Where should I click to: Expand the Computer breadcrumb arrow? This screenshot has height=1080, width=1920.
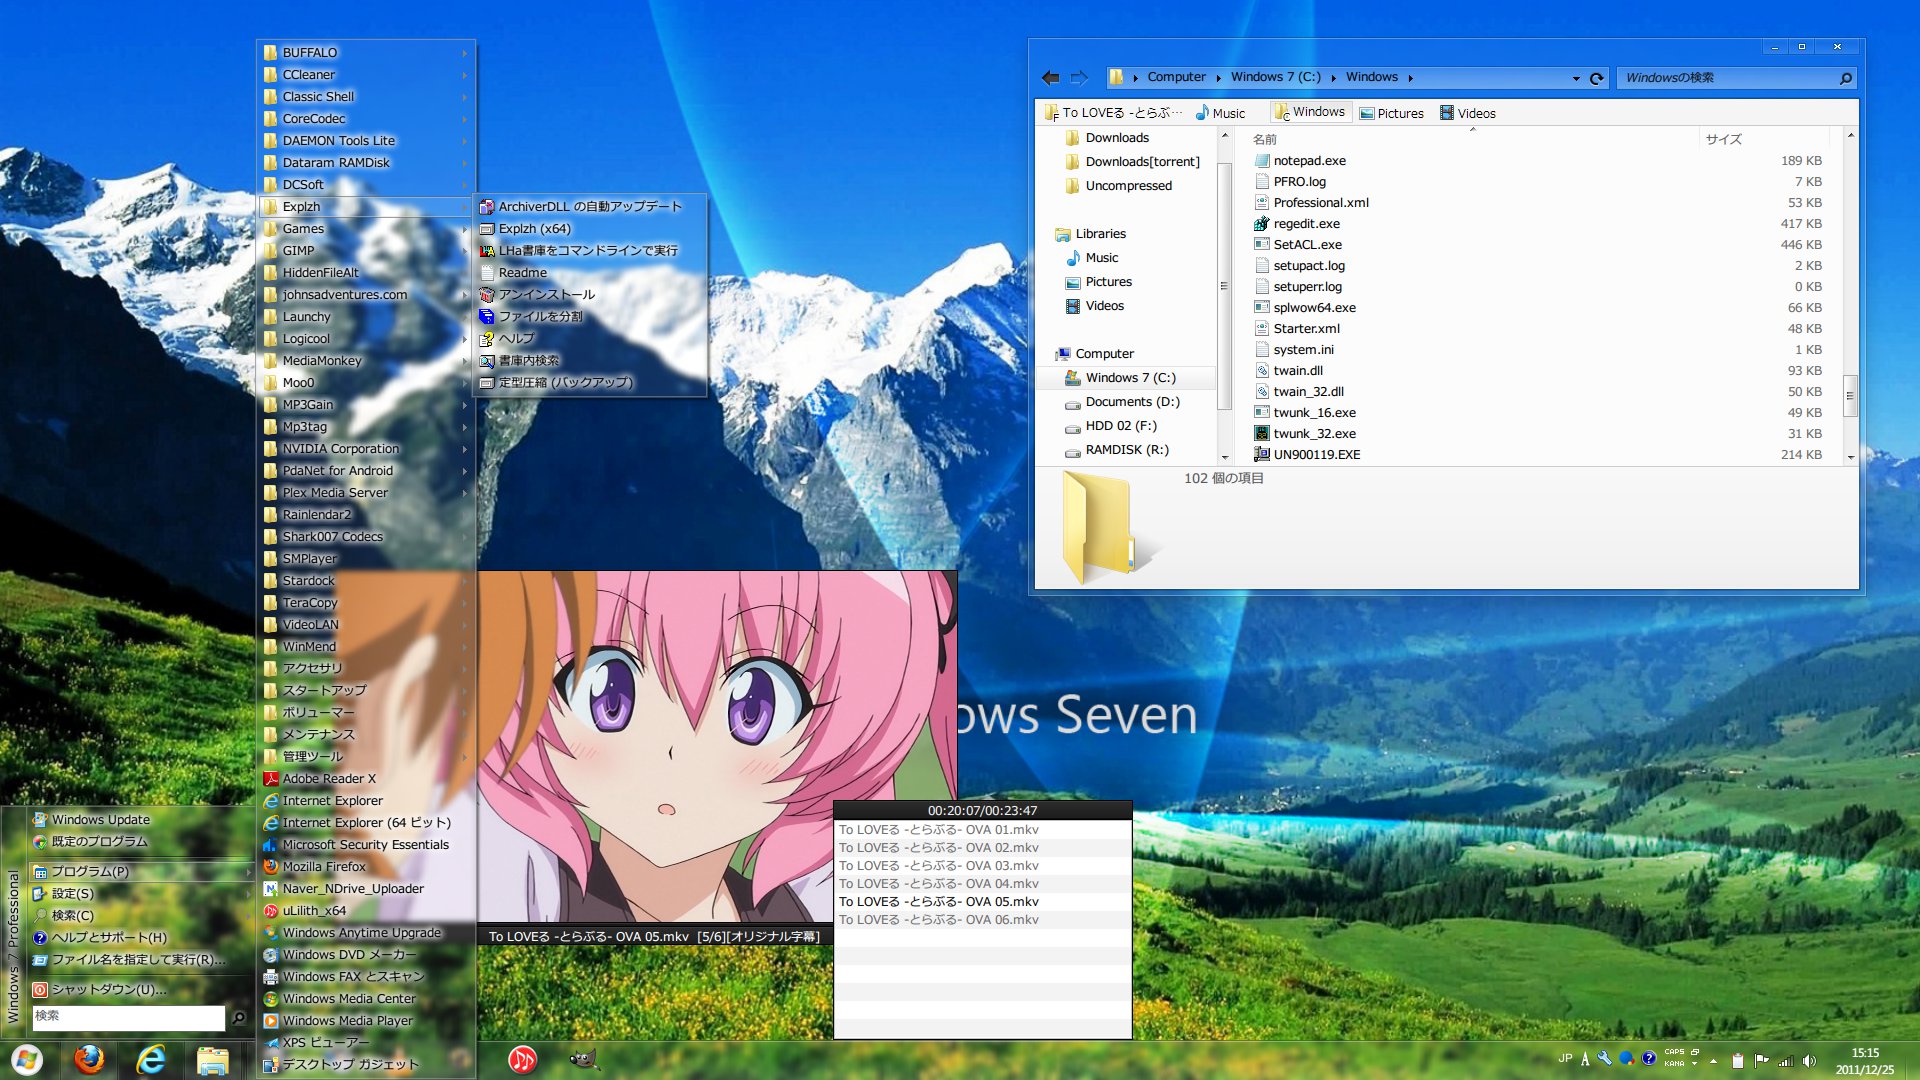[1218, 78]
